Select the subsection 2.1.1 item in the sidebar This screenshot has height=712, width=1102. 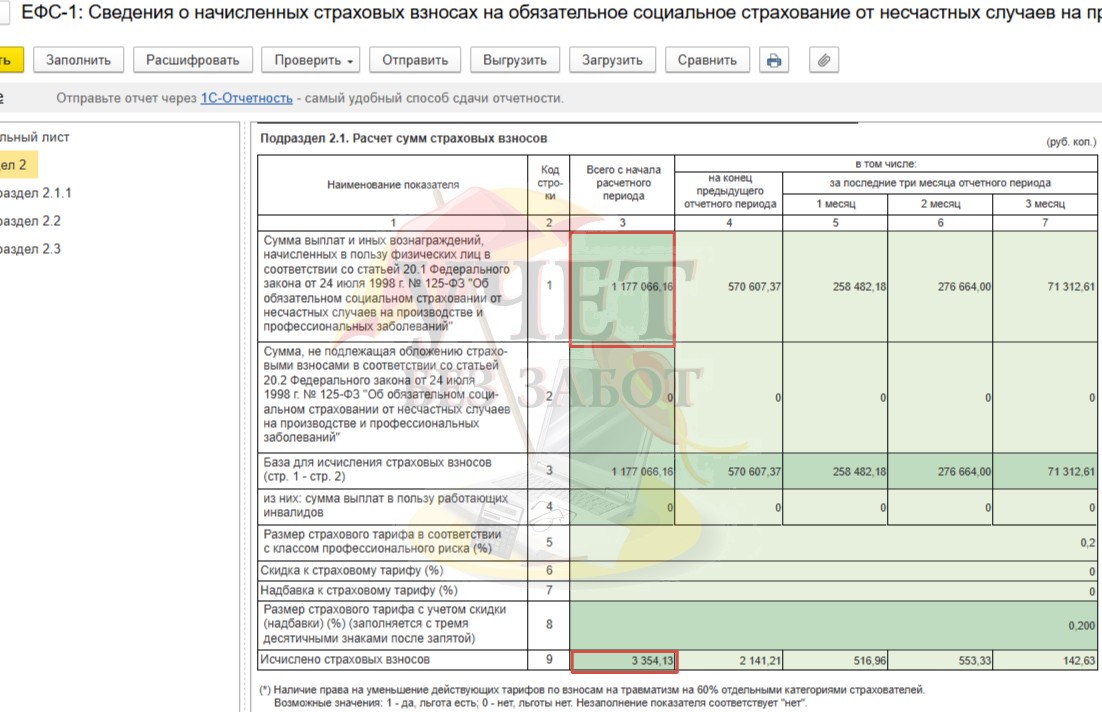pyautogui.click(x=35, y=193)
